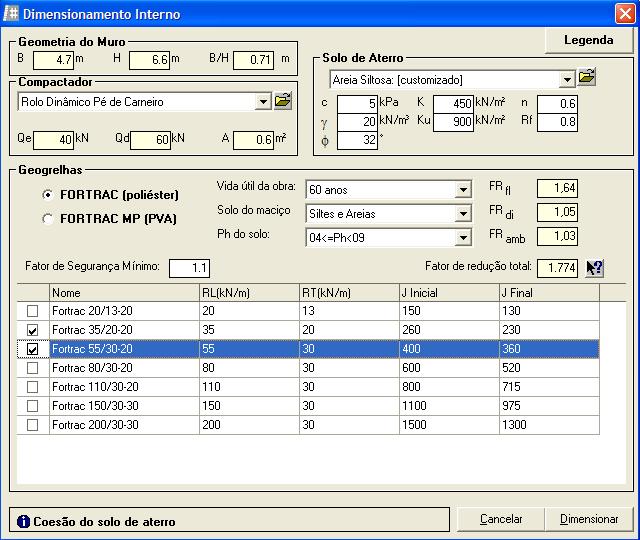Expand the Compactador dropdown arrow
Screen dimensions: 640x540
point(263,102)
